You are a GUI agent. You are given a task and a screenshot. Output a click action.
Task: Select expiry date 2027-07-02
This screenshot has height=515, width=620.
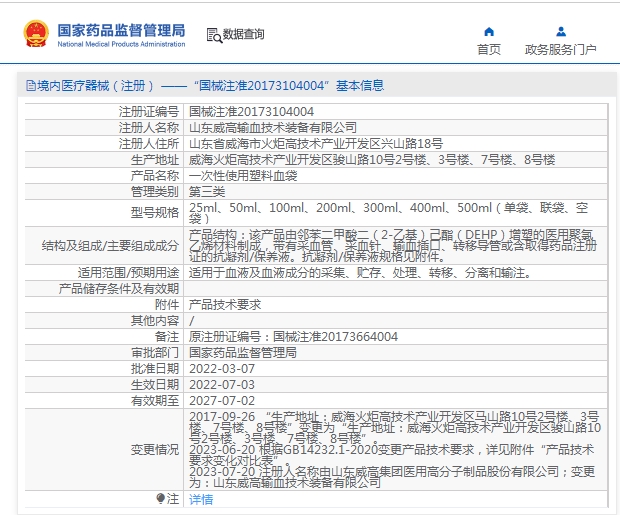pos(222,401)
